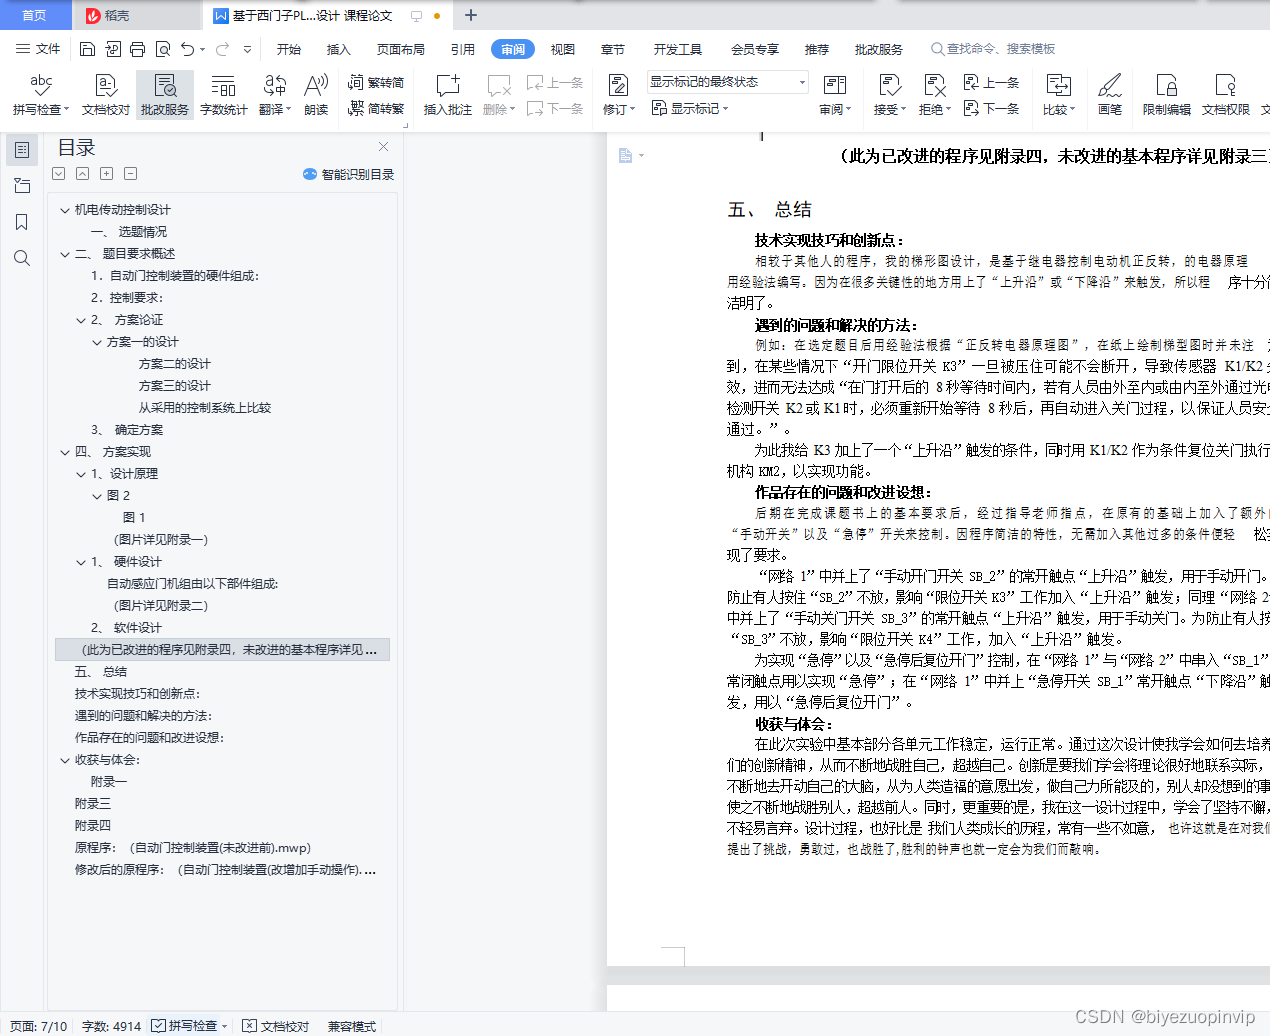
Task: Collapse the 四、方案实现 outline section
Action: pyautogui.click(x=64, y=451)
